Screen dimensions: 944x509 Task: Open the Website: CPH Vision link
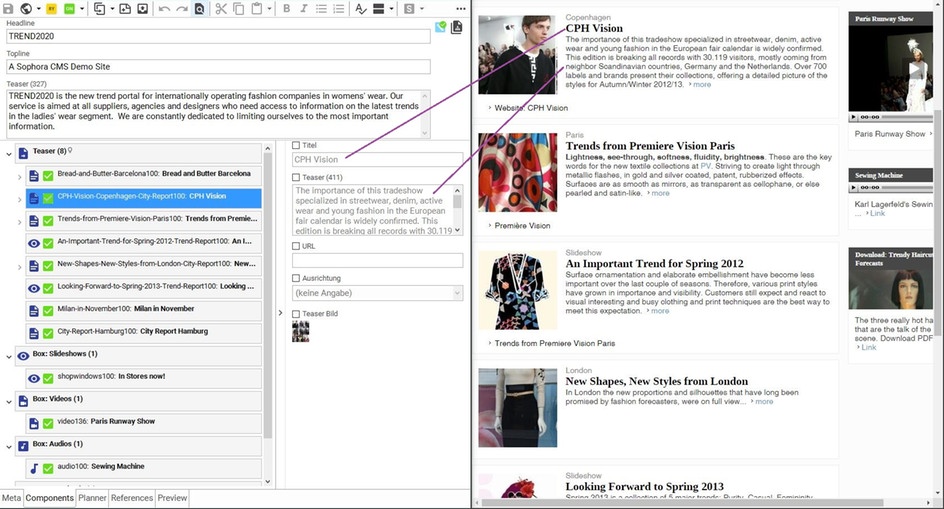pos(531,108)
